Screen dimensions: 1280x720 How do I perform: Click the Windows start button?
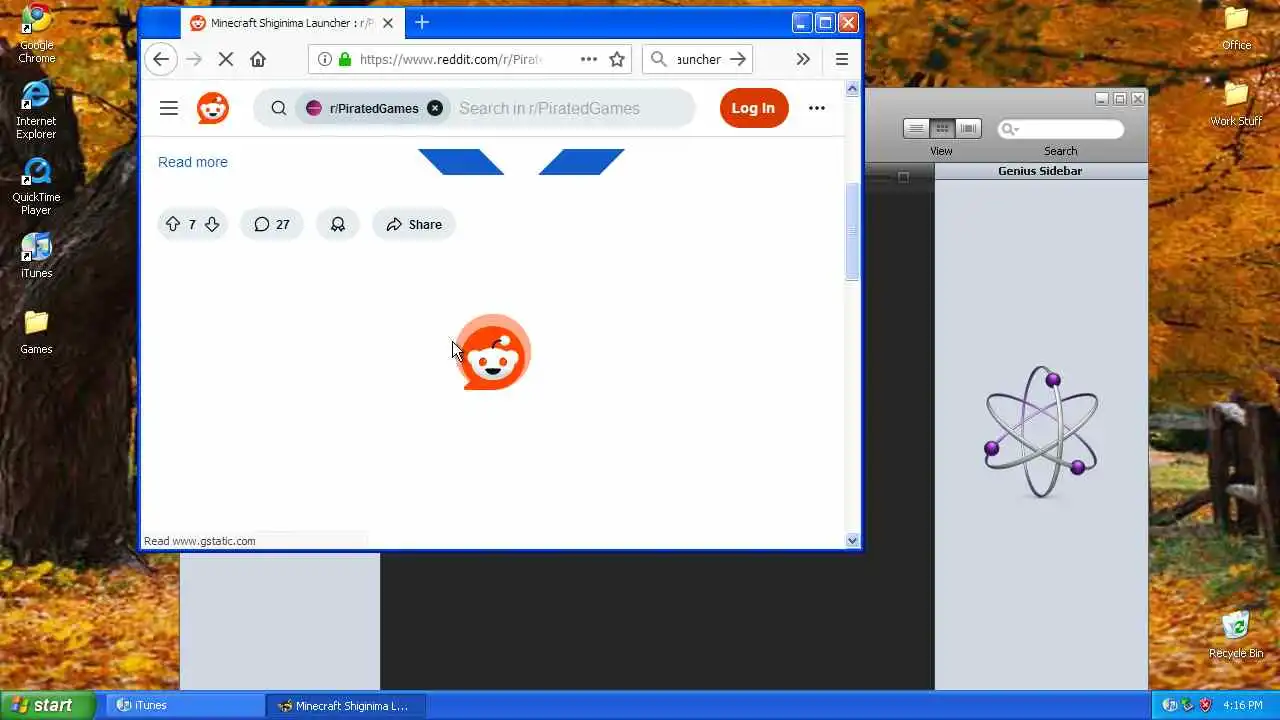point(47,705)
